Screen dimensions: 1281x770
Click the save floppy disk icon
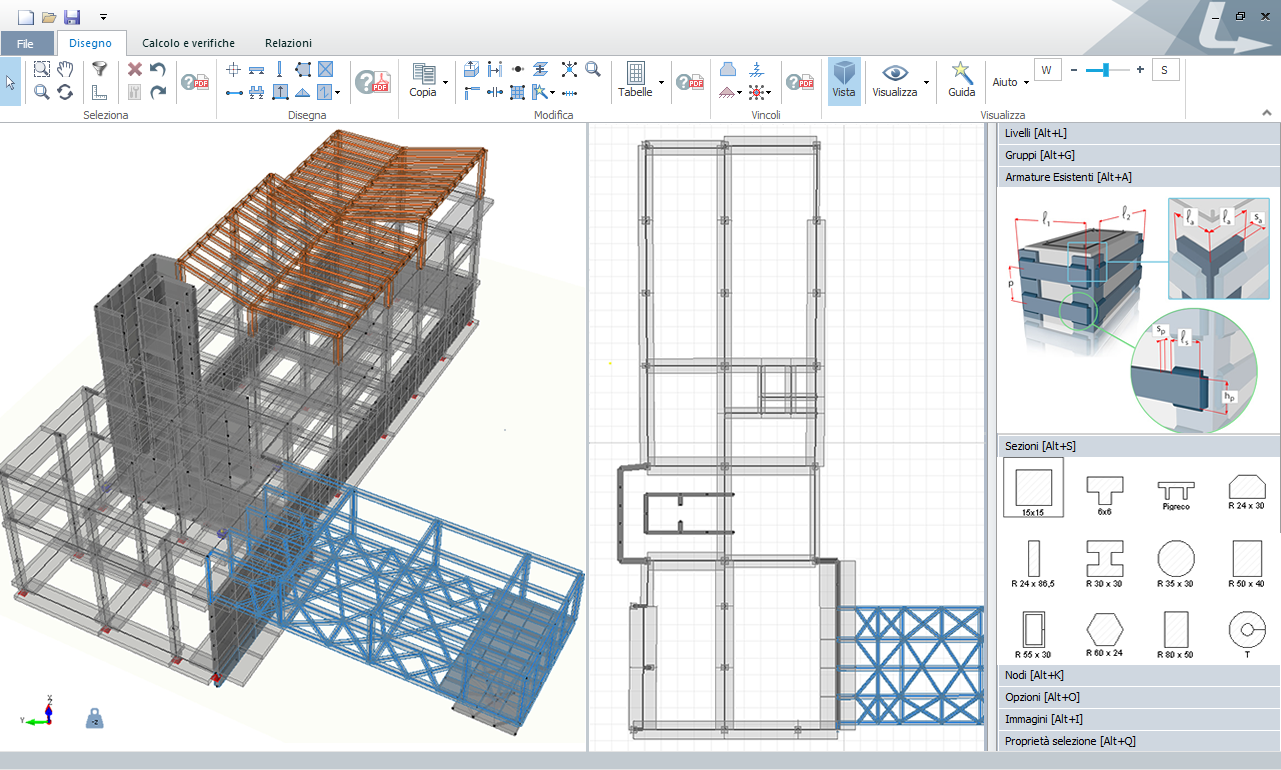71,17
